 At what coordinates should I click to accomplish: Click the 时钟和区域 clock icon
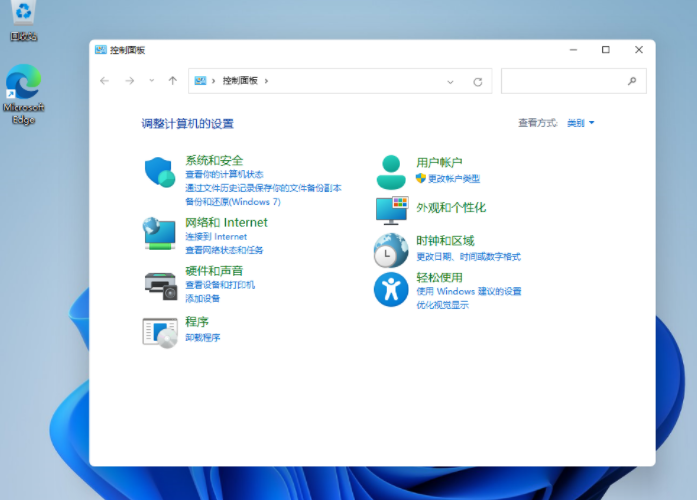pyautogui.click(x=391, y=249)
